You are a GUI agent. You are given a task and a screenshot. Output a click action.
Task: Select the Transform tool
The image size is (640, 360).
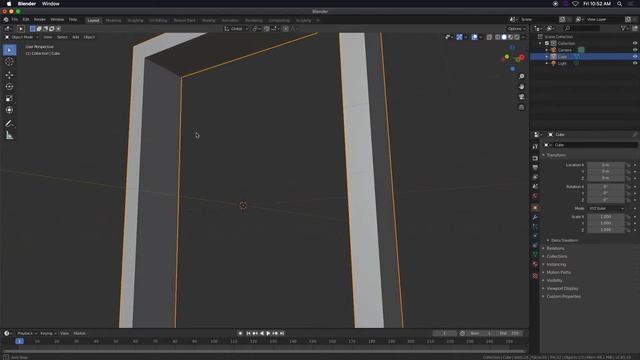pos(9,110)
